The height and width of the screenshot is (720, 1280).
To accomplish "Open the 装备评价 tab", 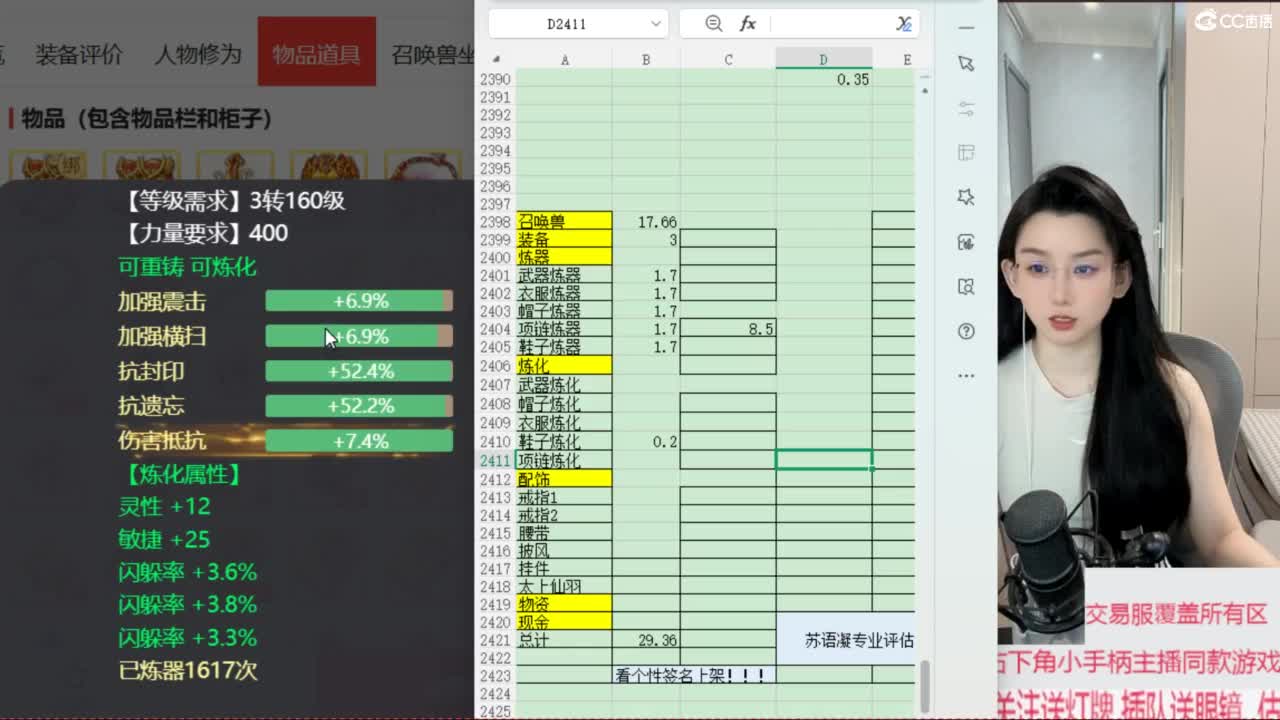I will click(79, 54).
